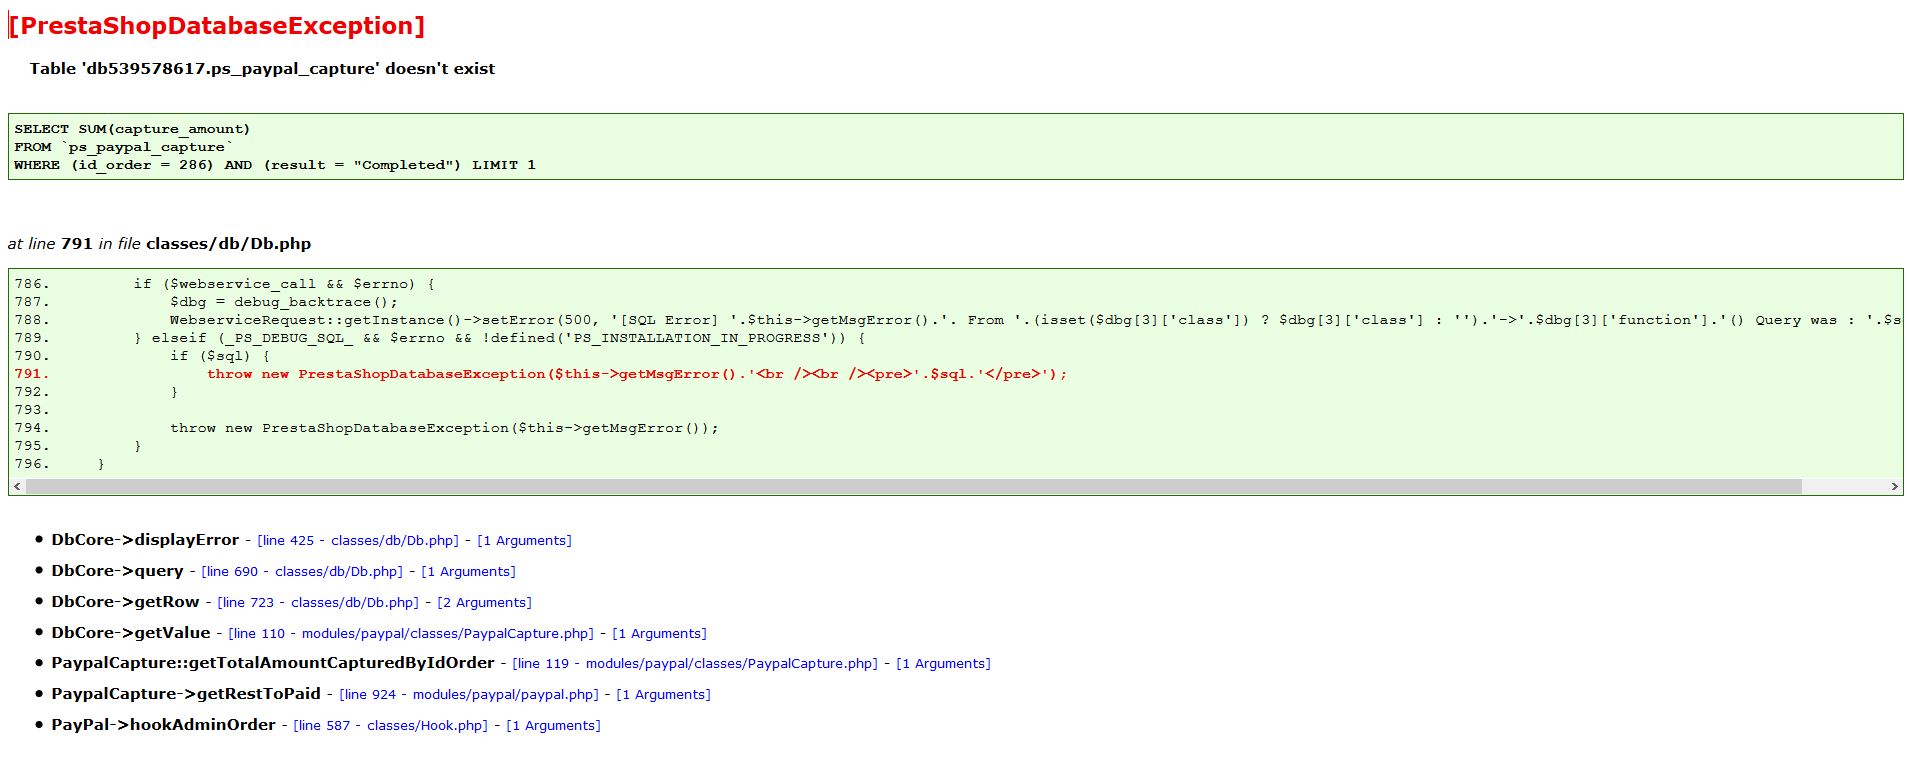Open the line 587 classes/Hook.php link

(390, 726)
